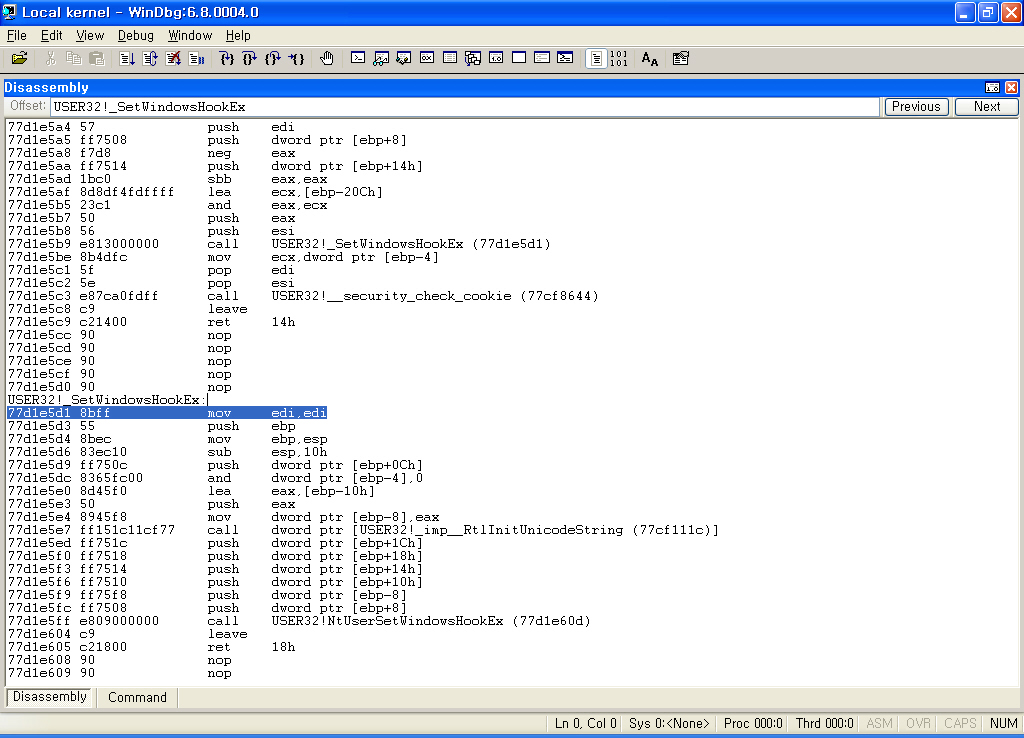Click the Step Into braces icon

pos(227,59)
